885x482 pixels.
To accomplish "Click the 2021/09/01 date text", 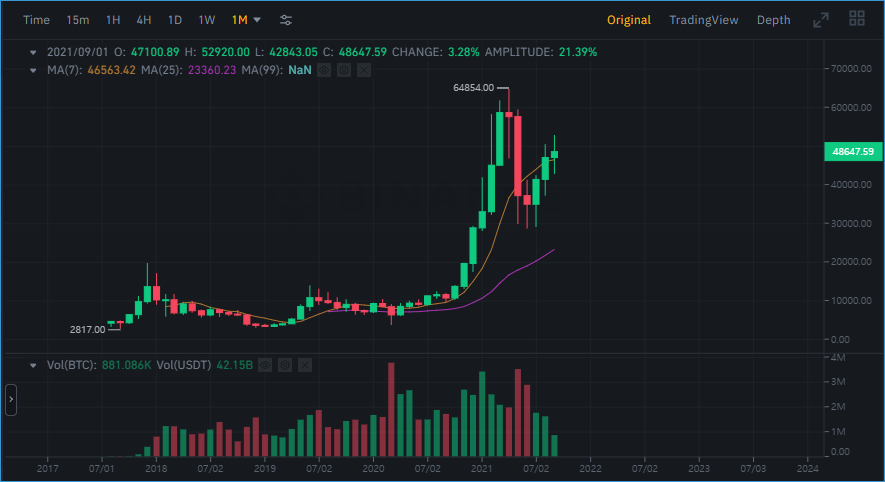I will (x=77, y=52).
